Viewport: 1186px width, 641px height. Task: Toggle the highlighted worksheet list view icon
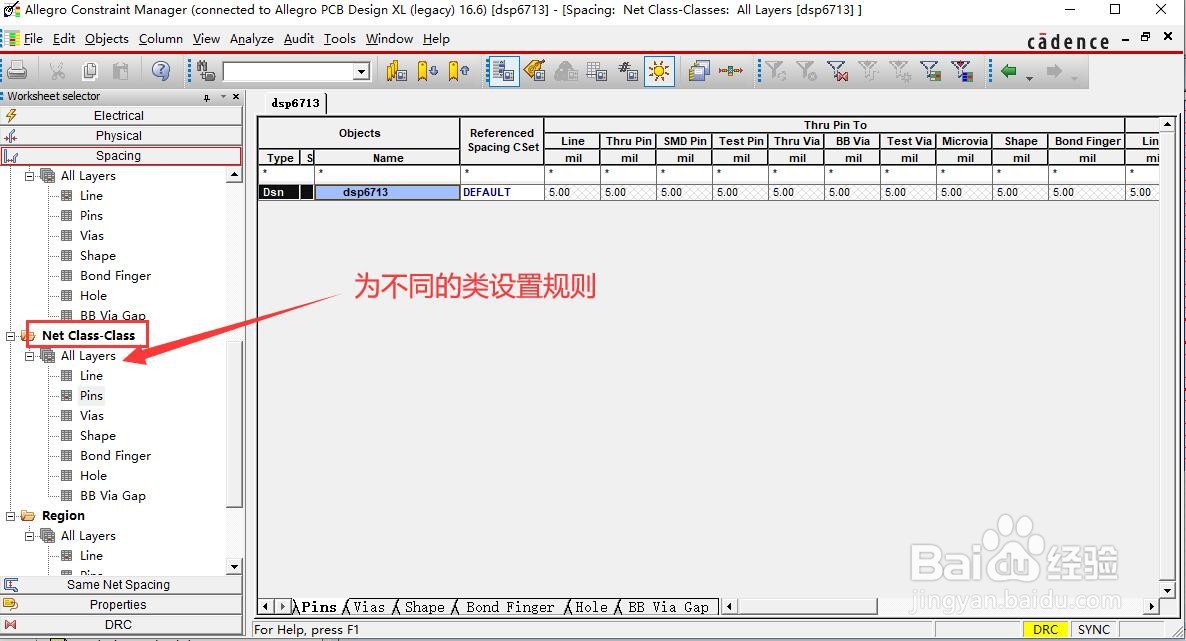[x=504, y=71]
